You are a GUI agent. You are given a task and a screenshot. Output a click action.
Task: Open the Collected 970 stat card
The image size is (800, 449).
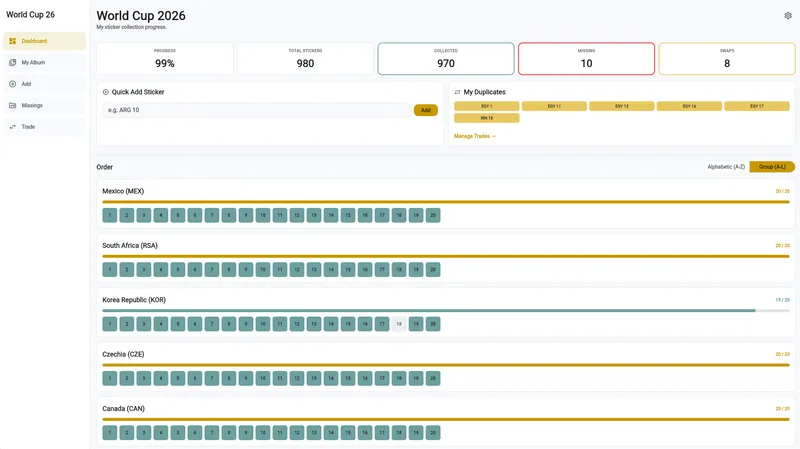[x=446, y=59]
